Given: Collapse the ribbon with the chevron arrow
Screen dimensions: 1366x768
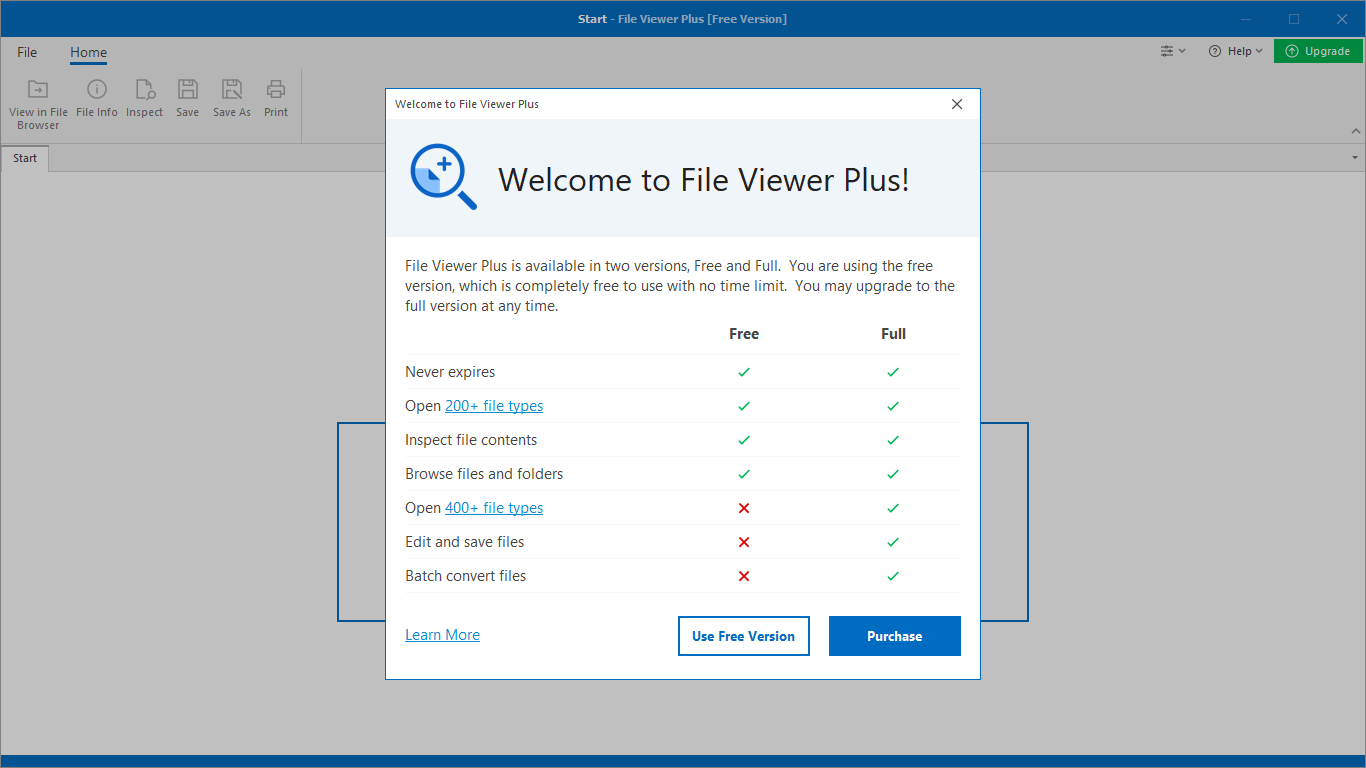Looking at the screenshot, I should tap(1356, 130).
